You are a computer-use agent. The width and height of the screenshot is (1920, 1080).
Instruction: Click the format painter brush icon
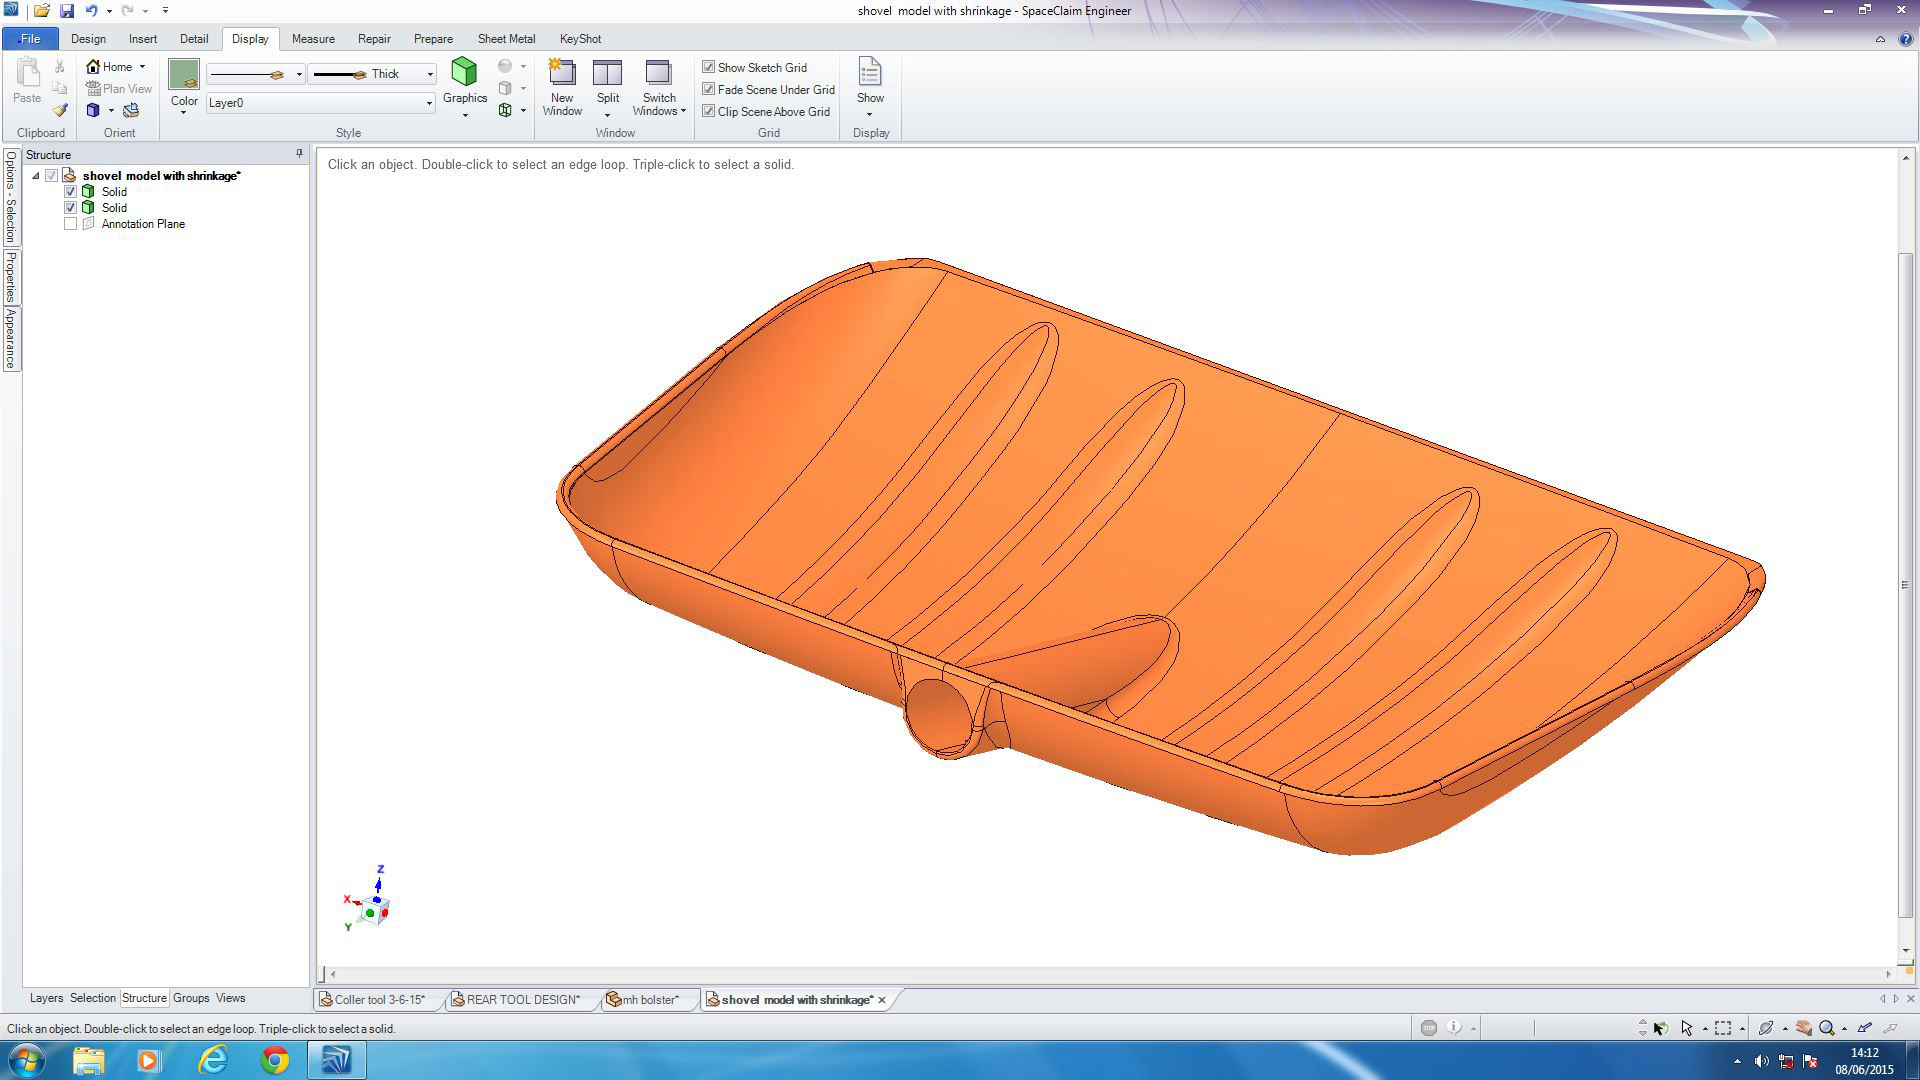coord(60,110)
